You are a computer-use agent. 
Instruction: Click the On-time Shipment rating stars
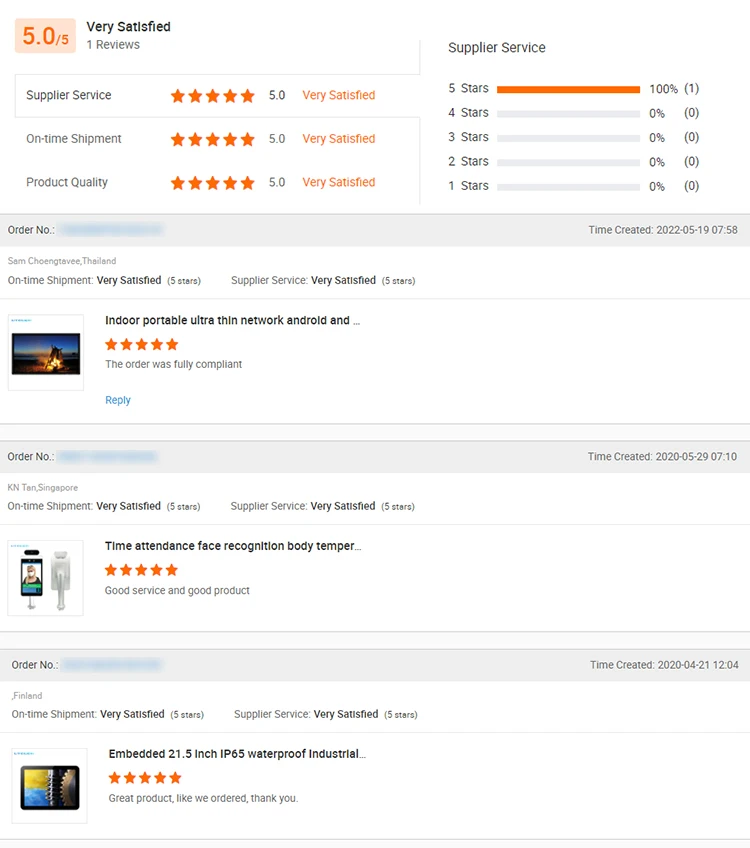coord(212,139)
